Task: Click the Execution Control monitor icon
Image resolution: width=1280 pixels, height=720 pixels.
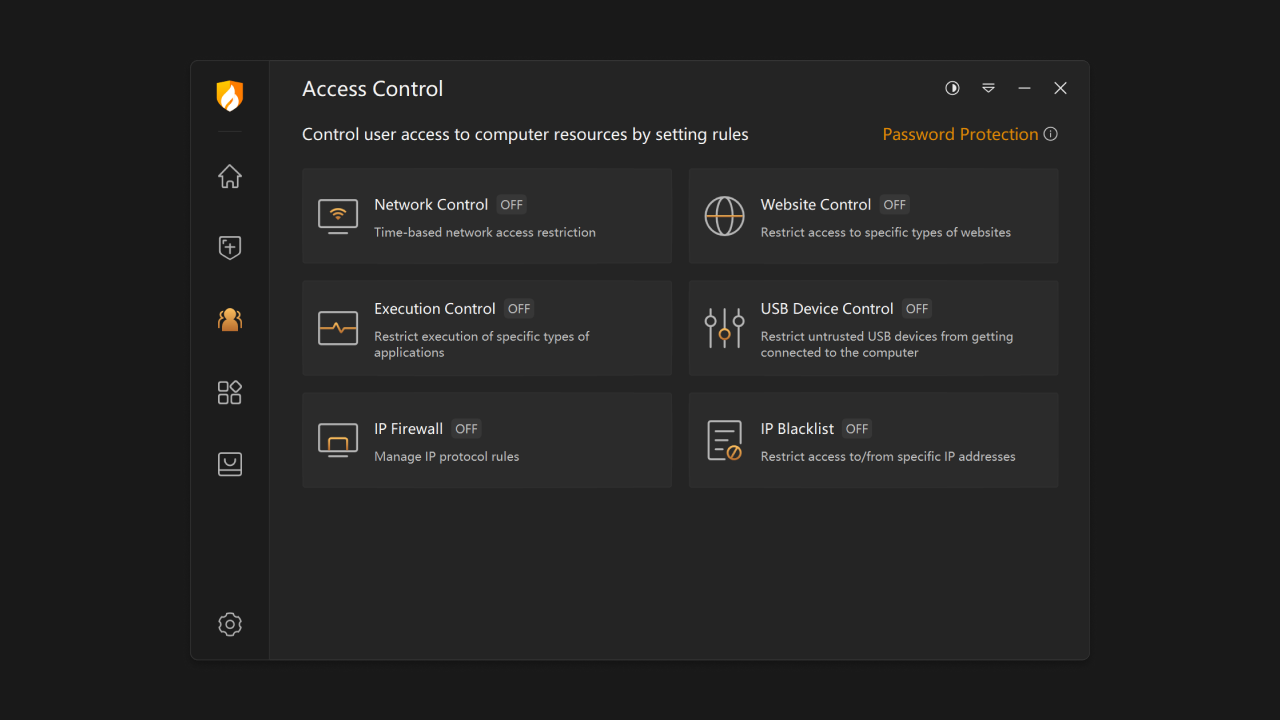Action: [x=337, y=327]
